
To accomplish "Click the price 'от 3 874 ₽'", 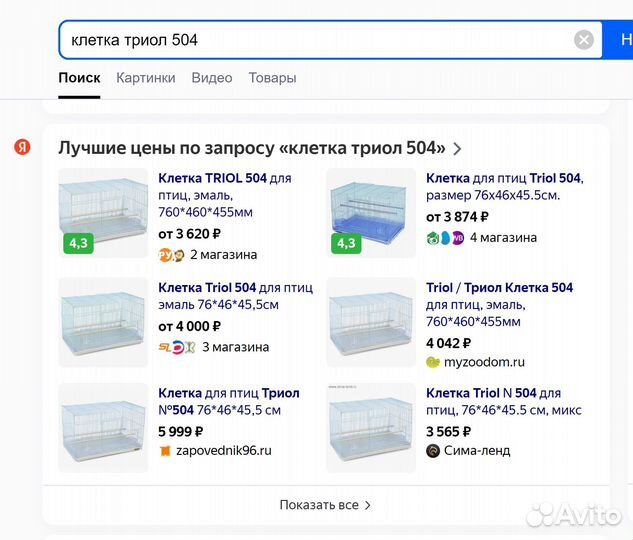I will coord(457,217).
